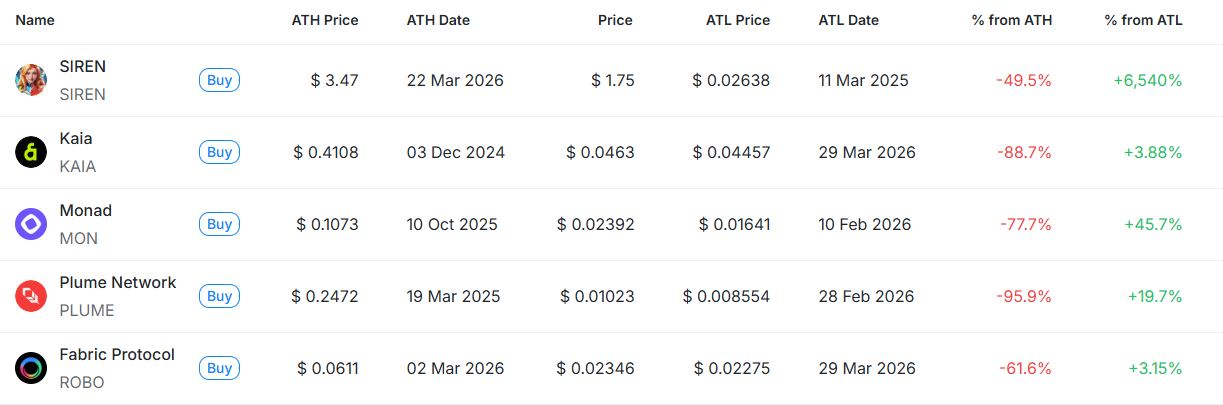Viewport: 1223px width, 405px height.
Task: Click the SIREN coin avatar icon
Action: click(31, 80)
